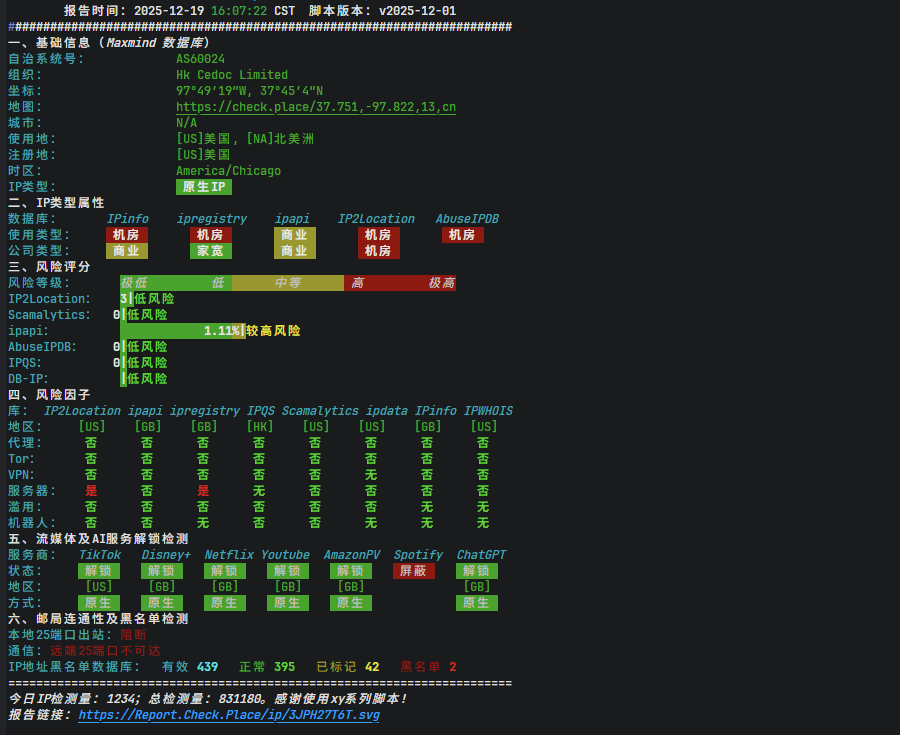The height and width of the screenshot is (735, 900).
Task: Click the red 机房 badge under AbuseIPDB
Action: 462,235
